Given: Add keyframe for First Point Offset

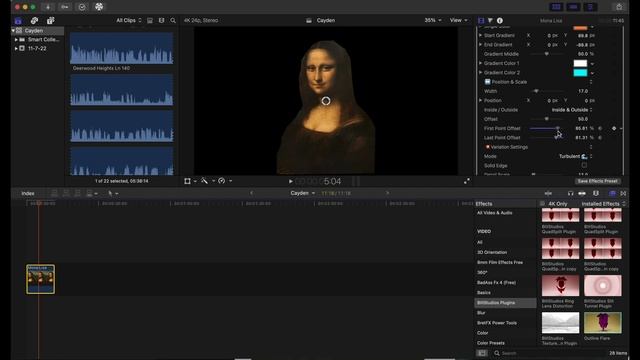Looking at the screenshot, I should pyautogui.click(x=614, y=129).
